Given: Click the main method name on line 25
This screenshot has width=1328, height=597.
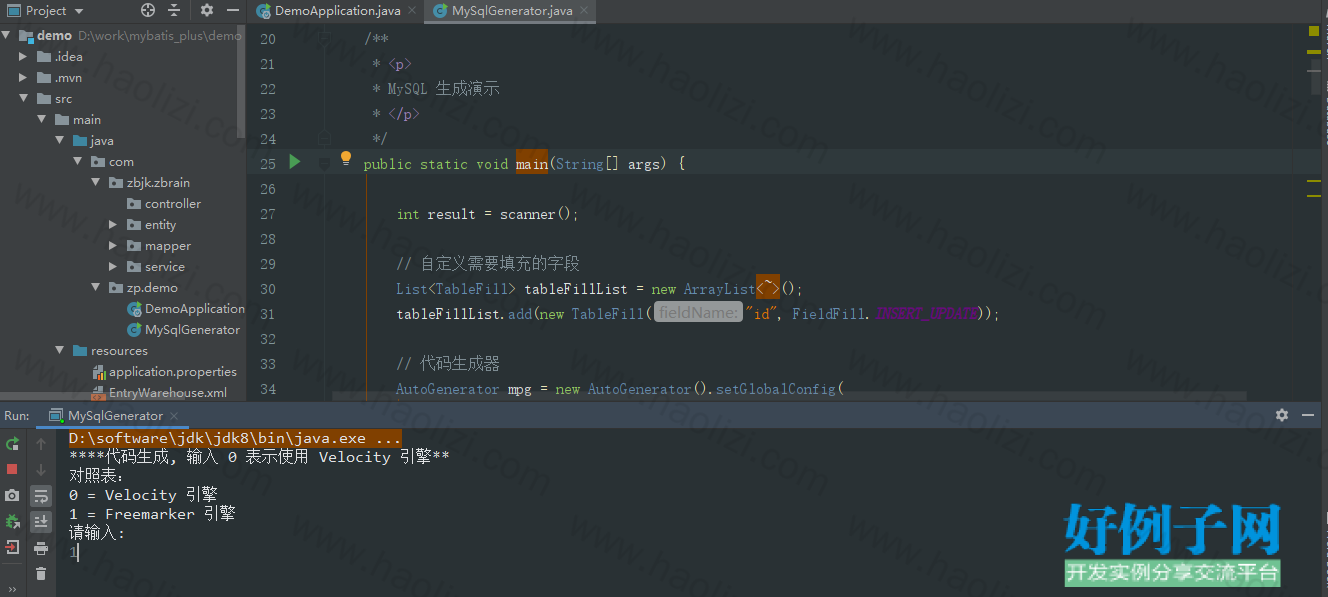Looking at the screenshot, I should [531, 164].
